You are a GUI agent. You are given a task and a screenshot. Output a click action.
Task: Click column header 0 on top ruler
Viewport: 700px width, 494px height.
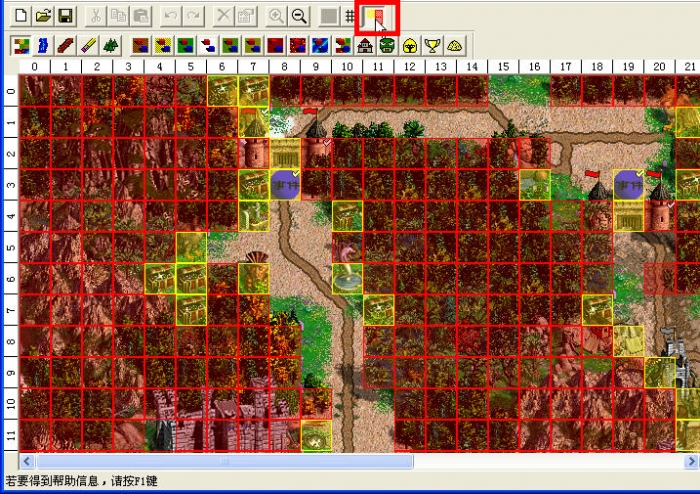[x=35, y=66]
